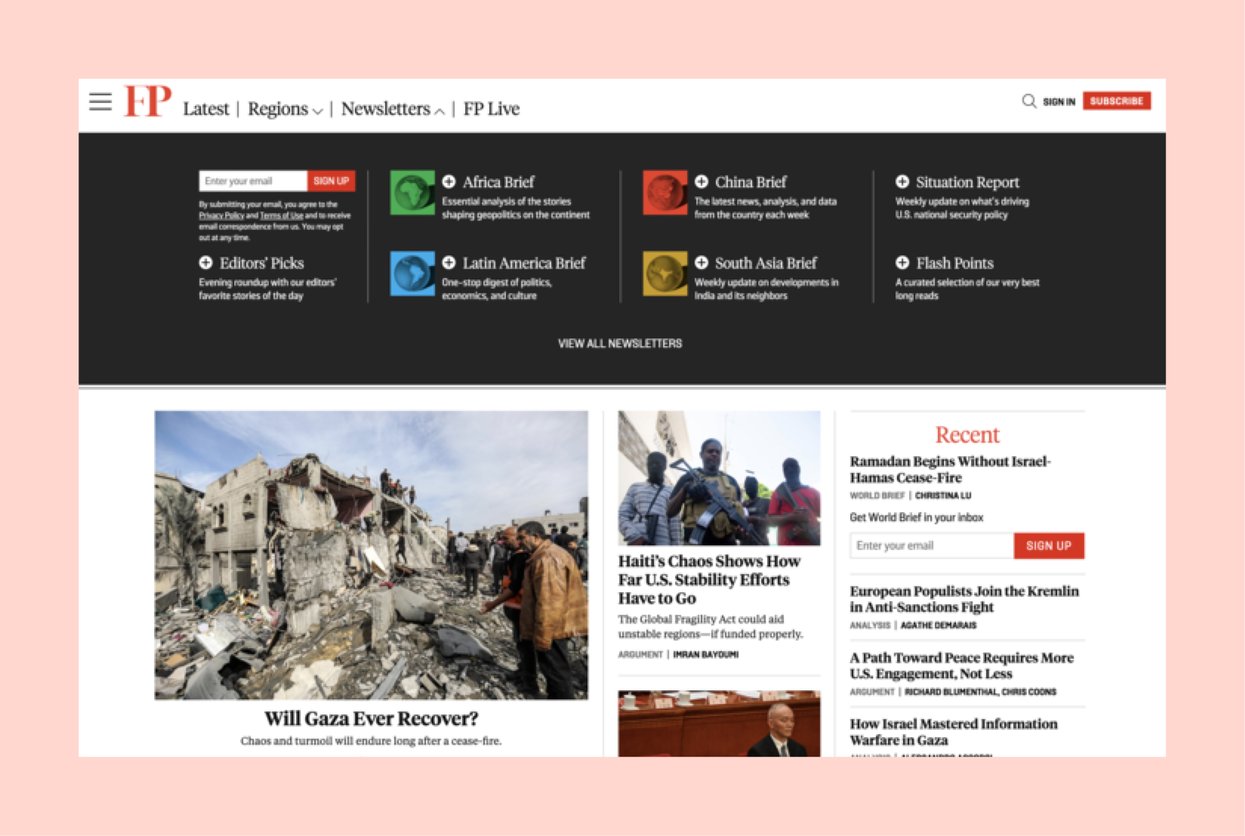Click View All Newsletters link

click(x=620, y=343)
